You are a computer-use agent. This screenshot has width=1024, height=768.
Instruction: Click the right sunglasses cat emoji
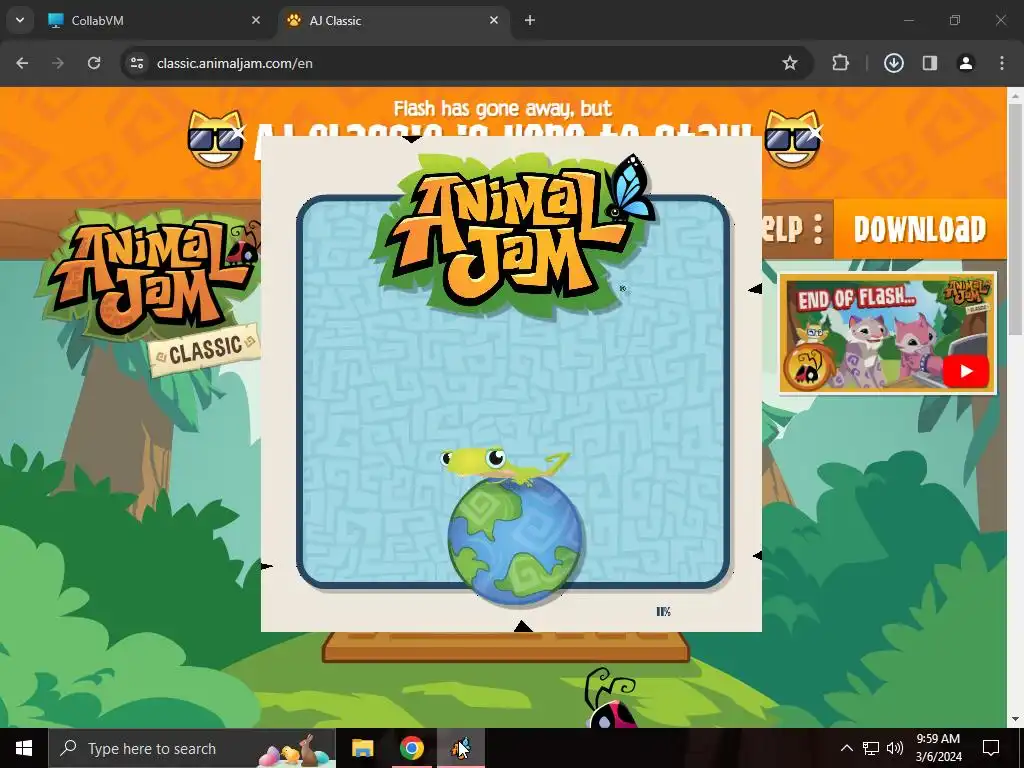tap(792, 139)
